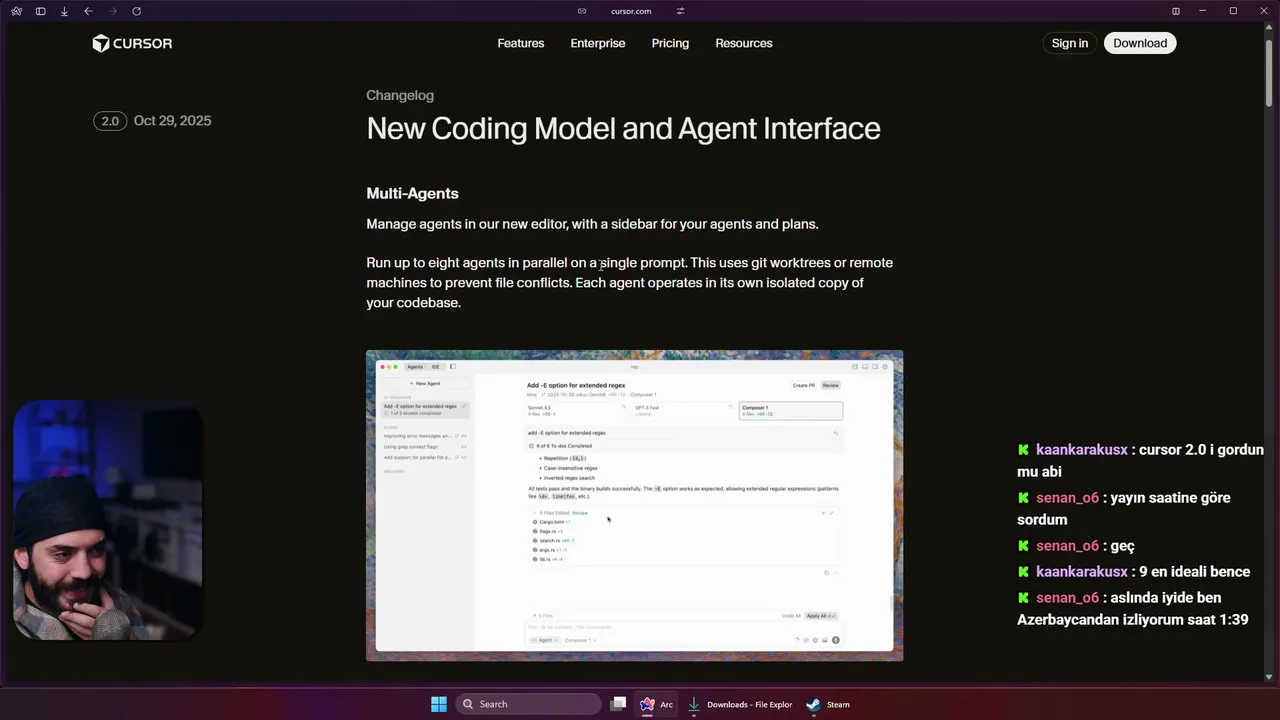
Task: Click the 2.0 version badge
Action: click(110, 121)
